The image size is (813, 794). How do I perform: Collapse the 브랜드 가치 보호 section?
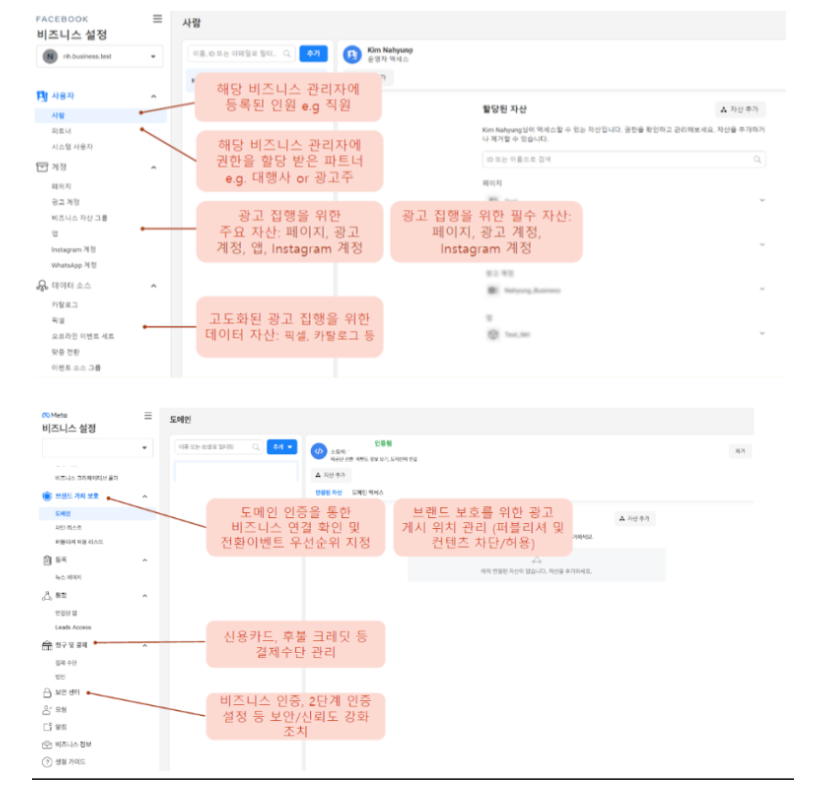tap(145, 496)
